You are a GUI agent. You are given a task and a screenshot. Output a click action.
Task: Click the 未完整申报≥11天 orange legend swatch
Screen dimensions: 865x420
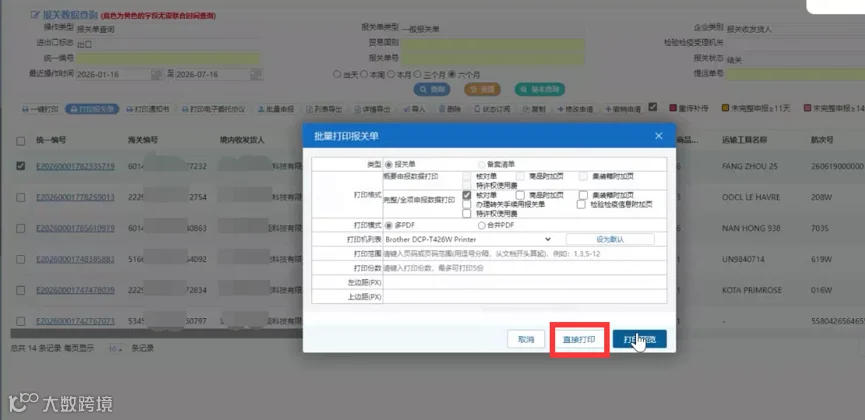[725, 108]
